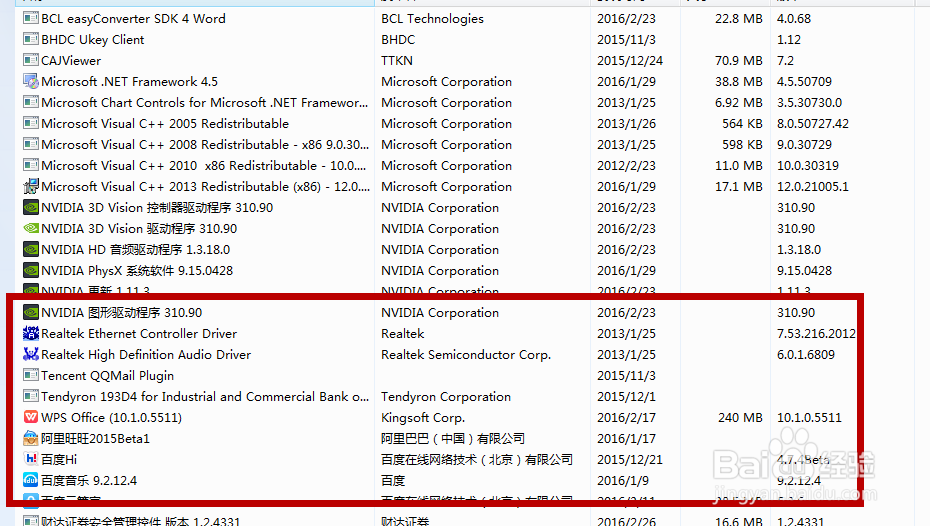Click the 阿里旺旺2015Beta1 icon
The width and height of the screenshot is (930, 526).
30,439
